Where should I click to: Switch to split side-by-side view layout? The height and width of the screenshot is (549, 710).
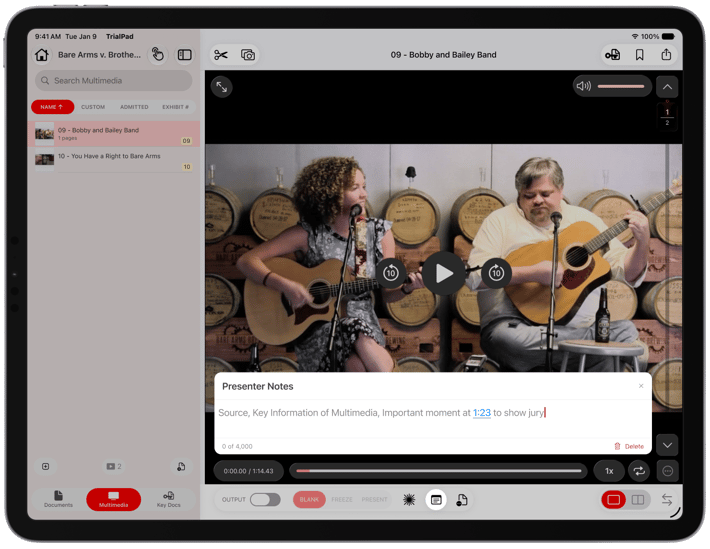pos(638,500)
